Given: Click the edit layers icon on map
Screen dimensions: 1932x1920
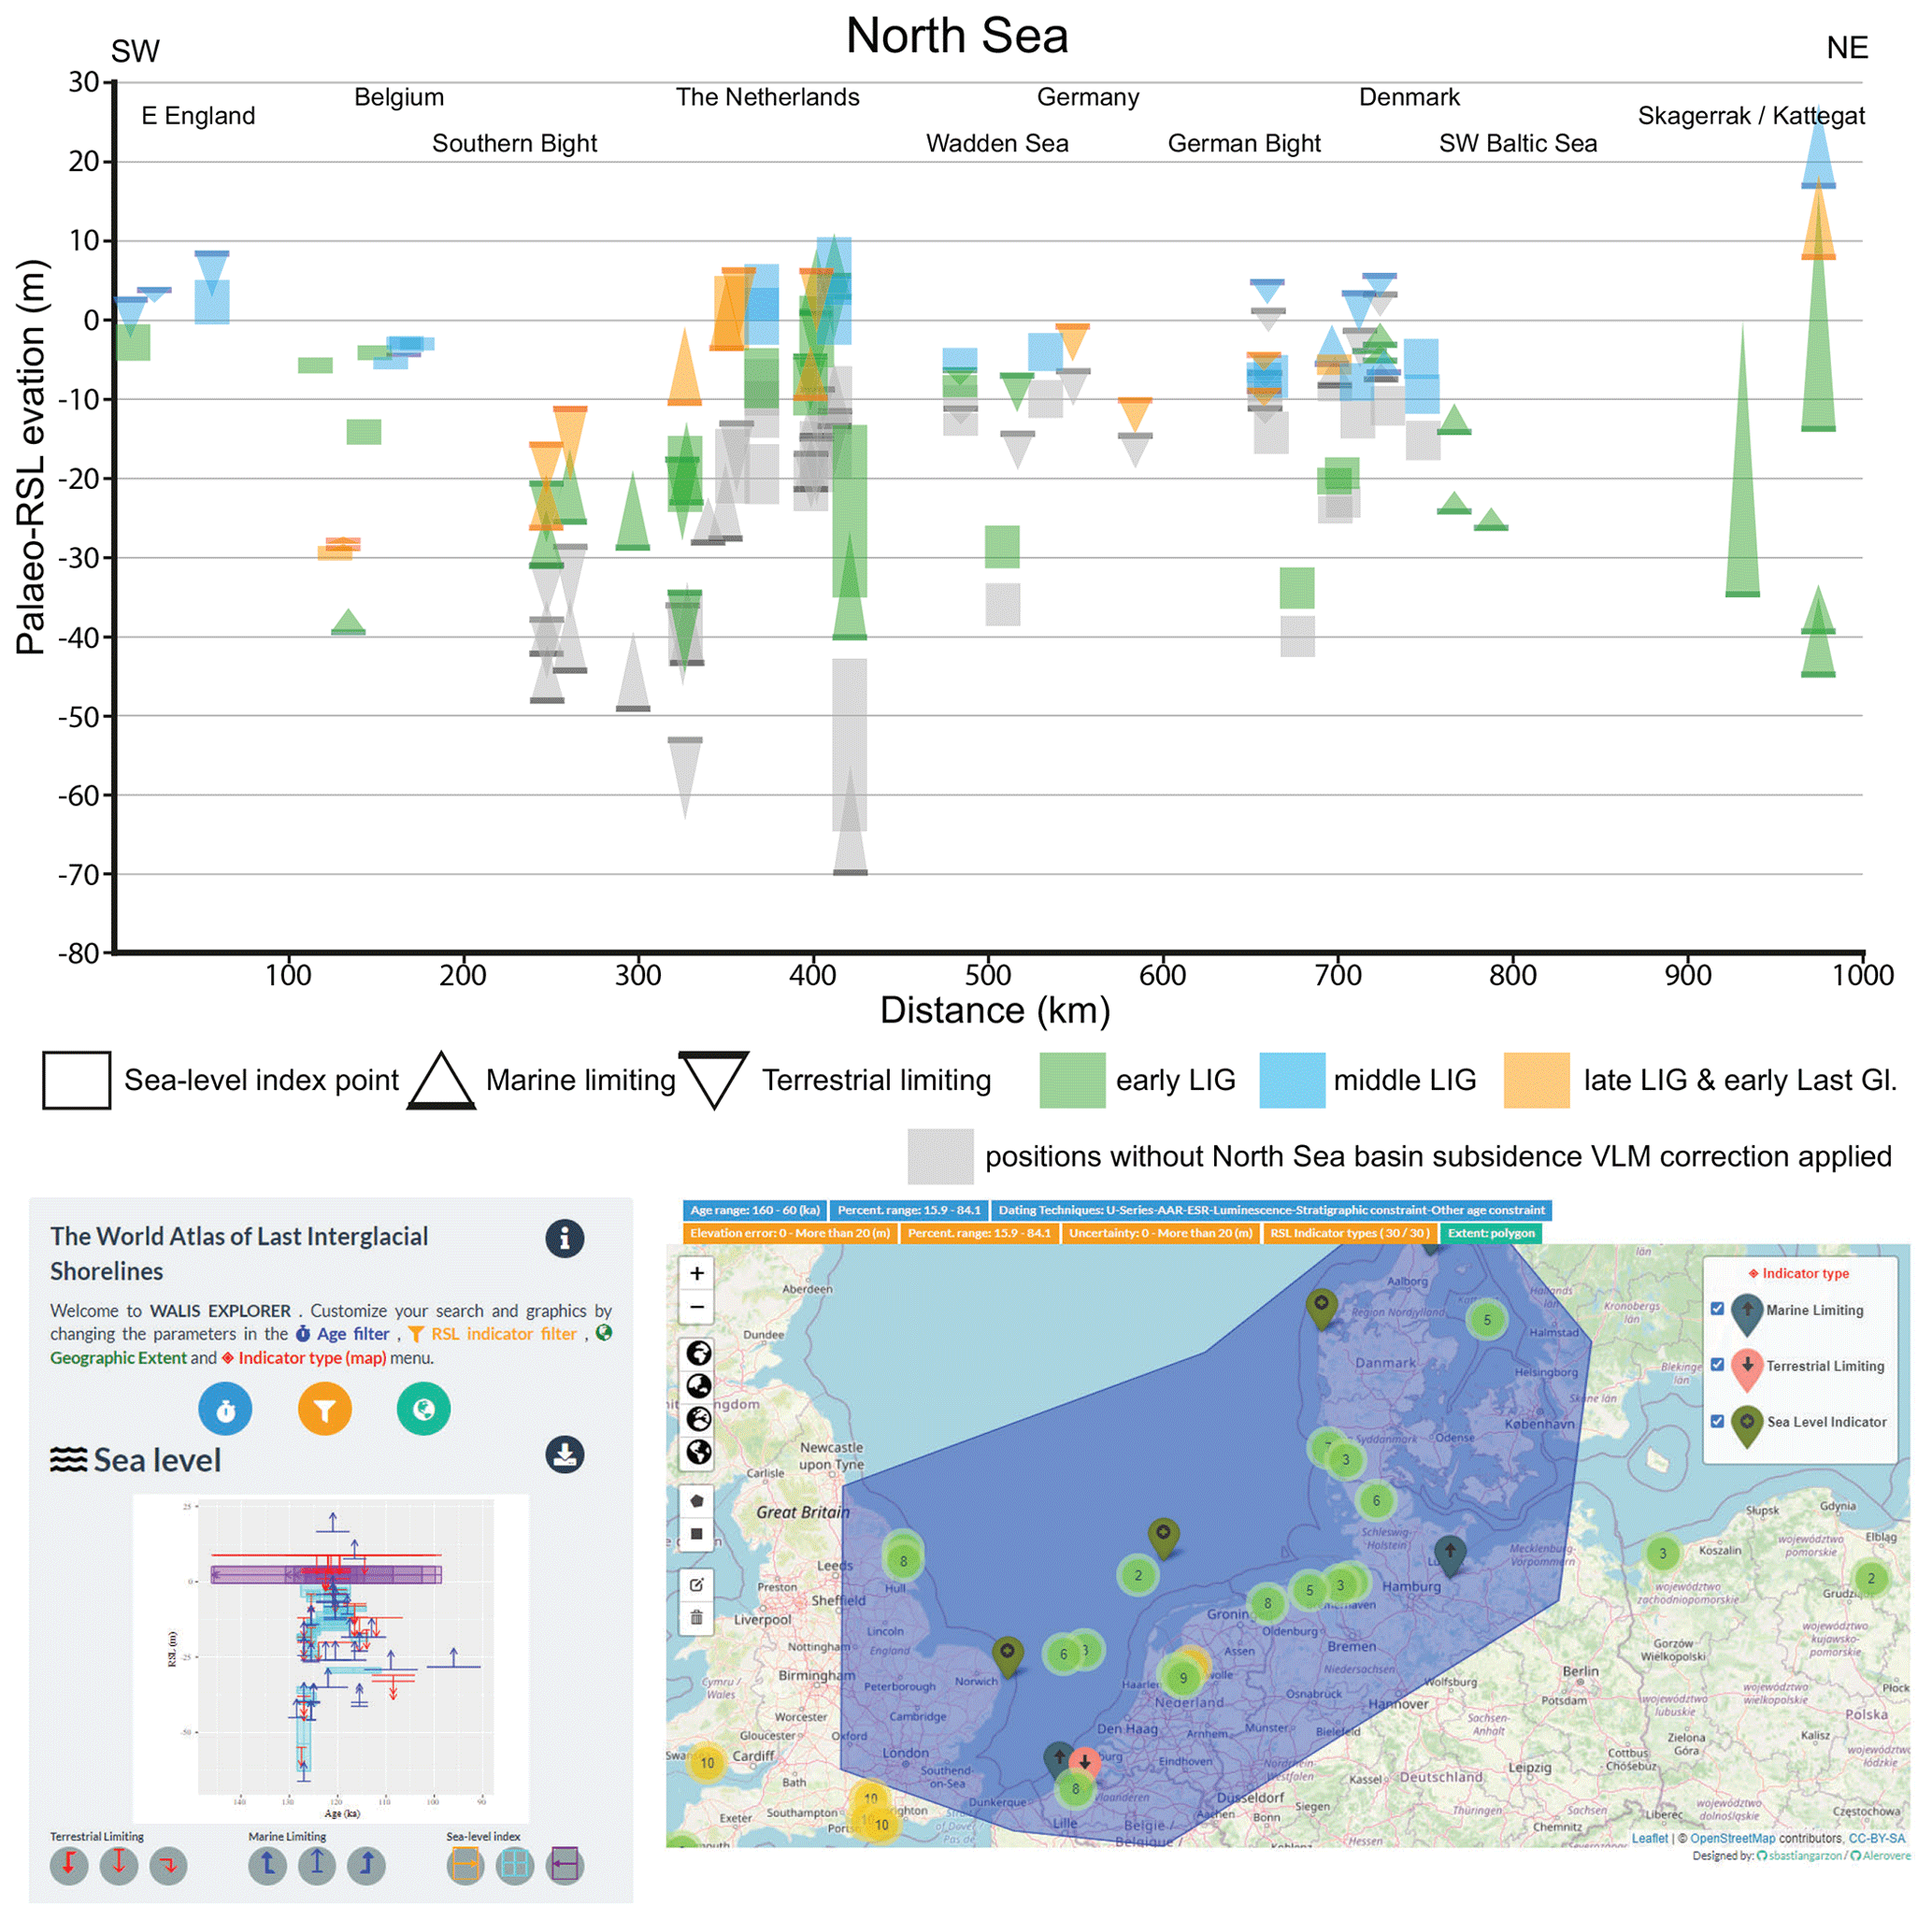Looking at the screenshot, I should pyautogui.click(x=697, y=1584).
